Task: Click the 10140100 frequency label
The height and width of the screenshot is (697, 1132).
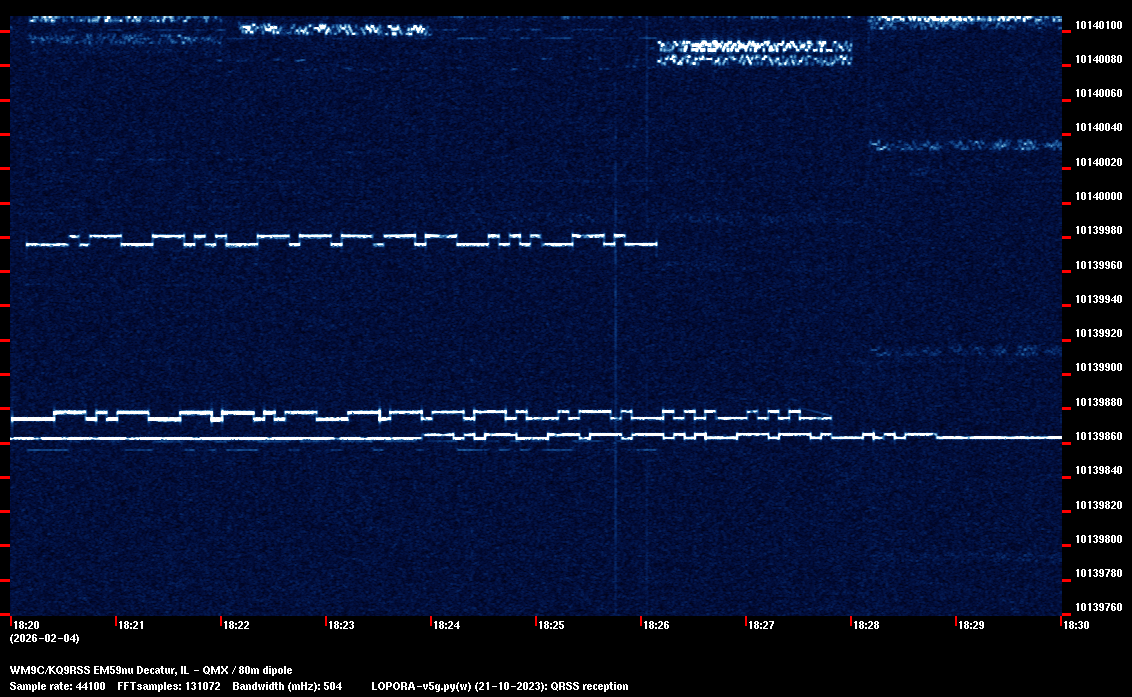Action: [1097, 25]
